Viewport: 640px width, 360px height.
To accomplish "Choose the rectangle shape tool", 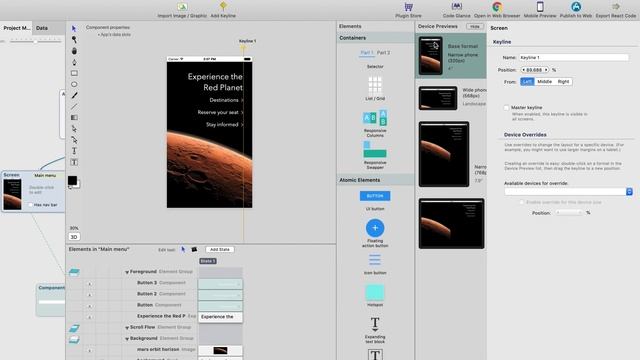I will click(74, 73).
